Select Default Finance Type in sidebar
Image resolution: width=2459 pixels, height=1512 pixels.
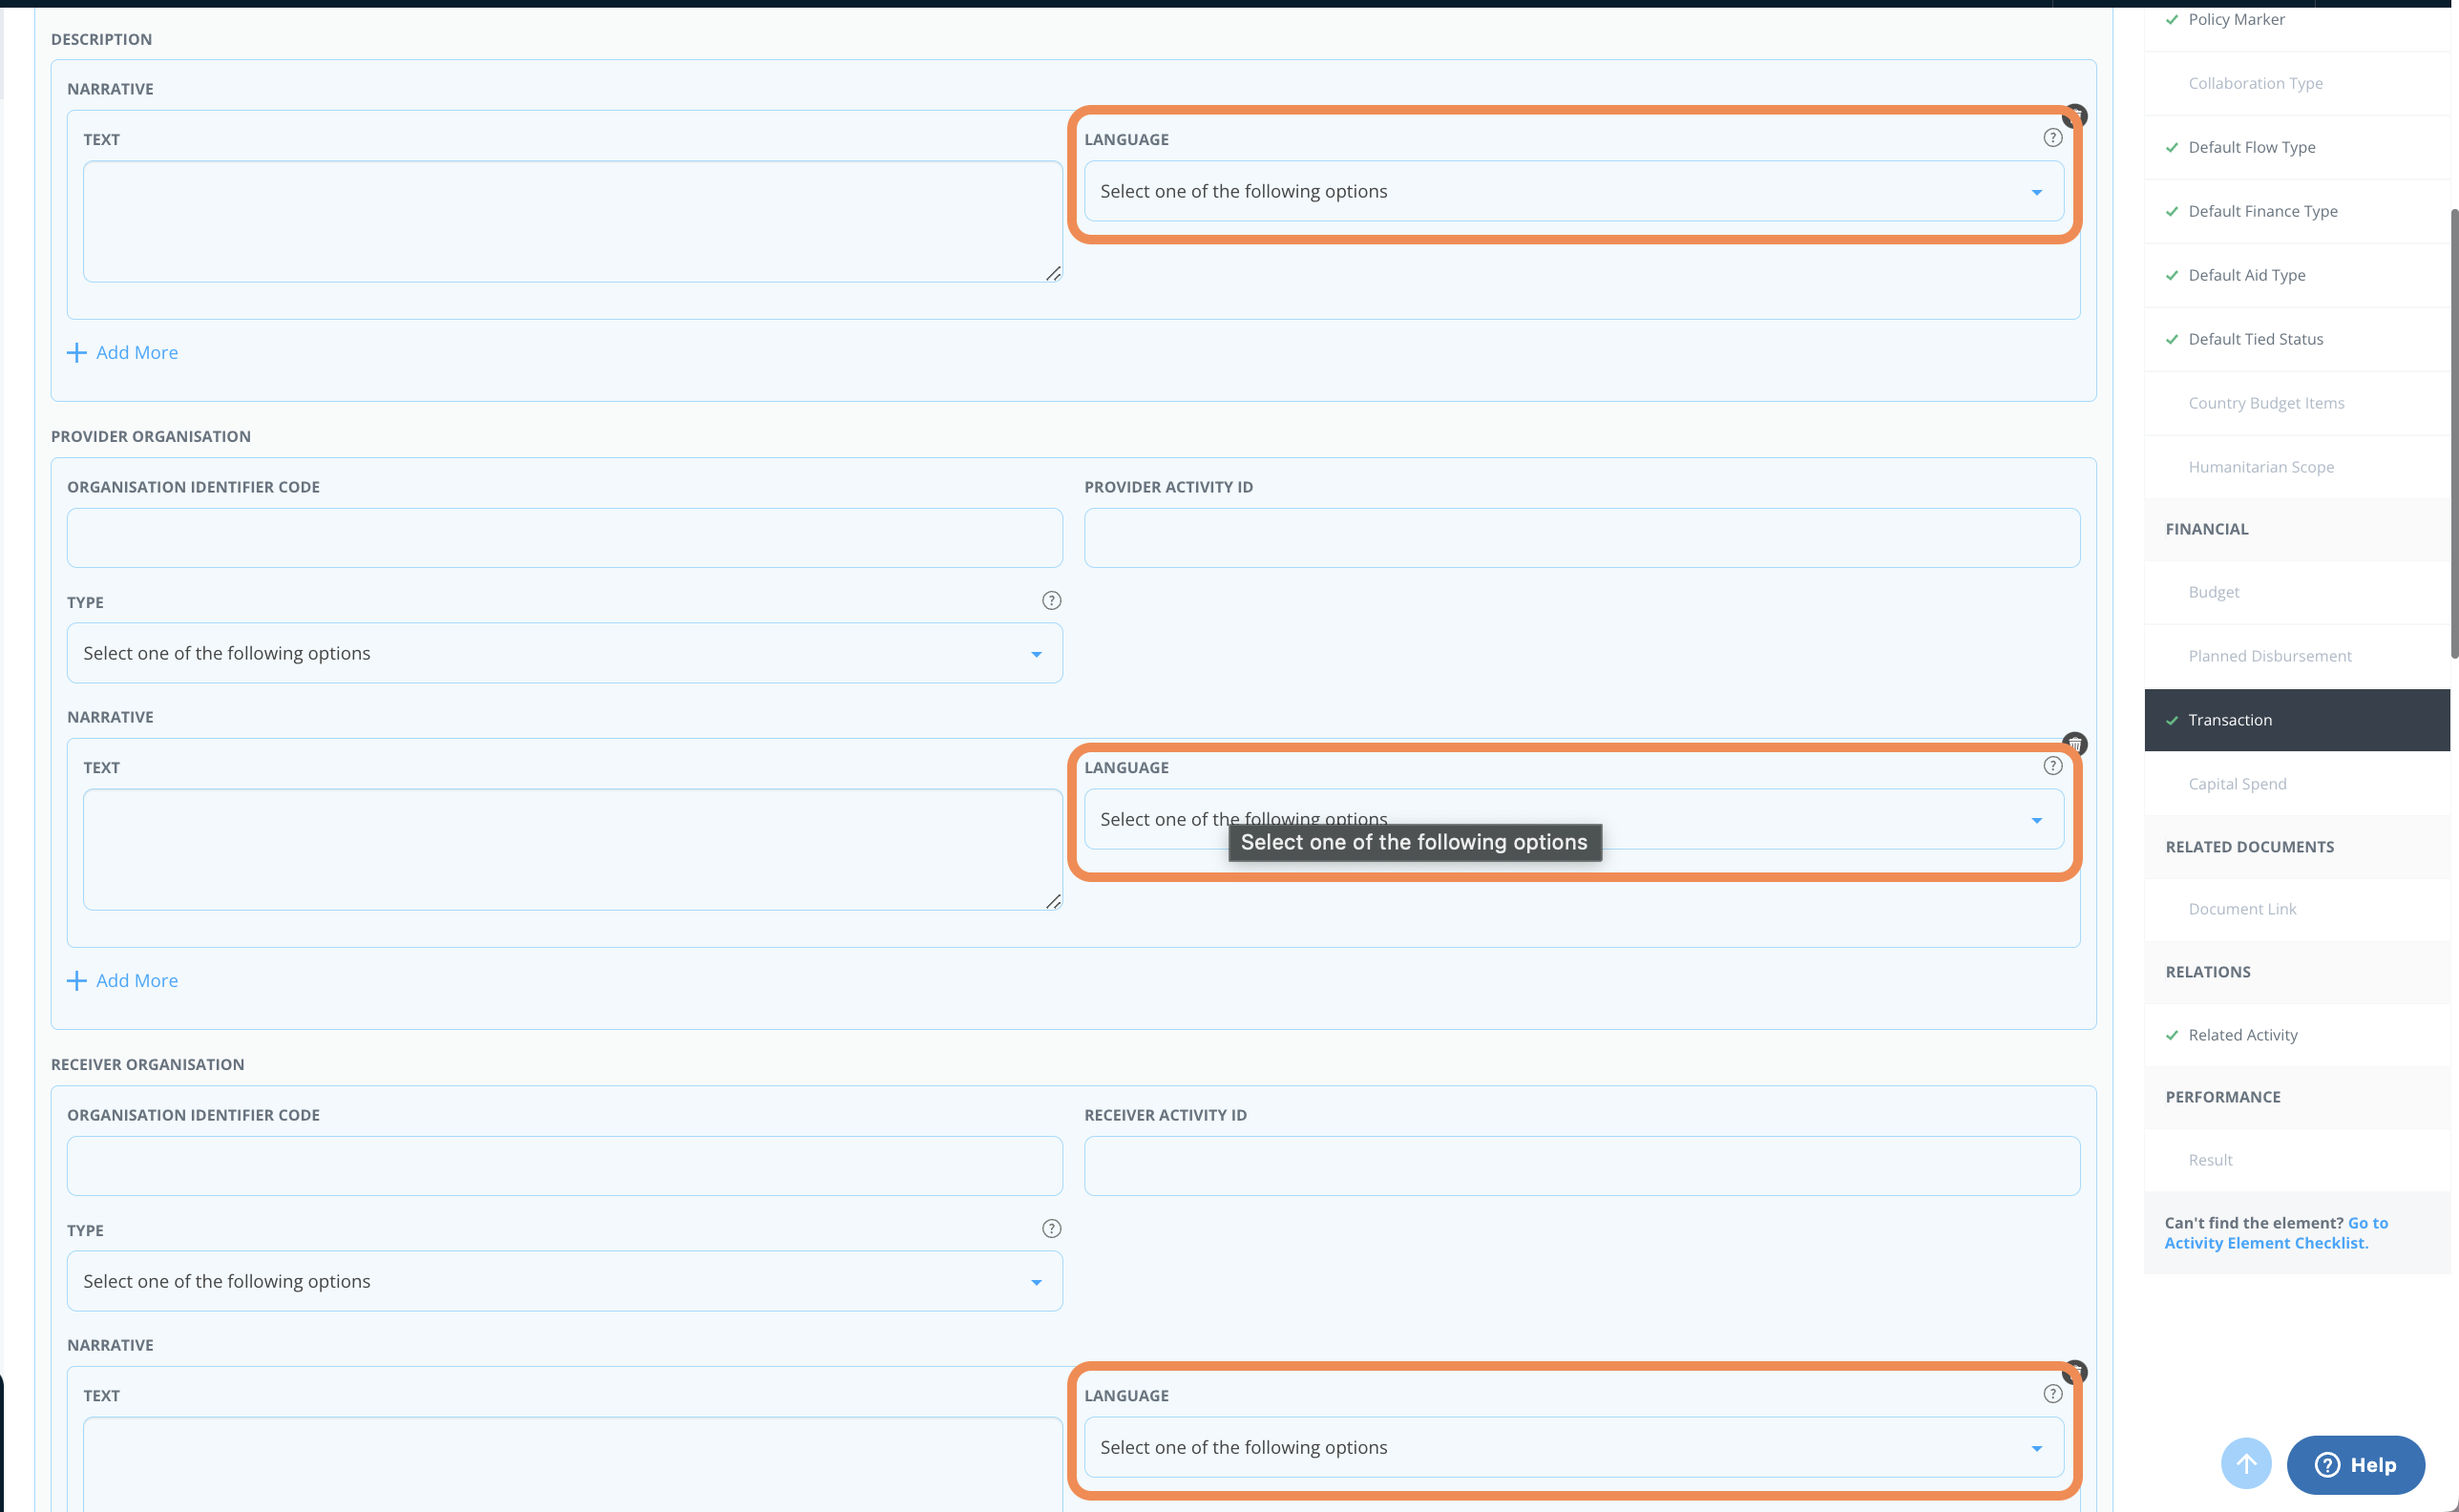2297,212
